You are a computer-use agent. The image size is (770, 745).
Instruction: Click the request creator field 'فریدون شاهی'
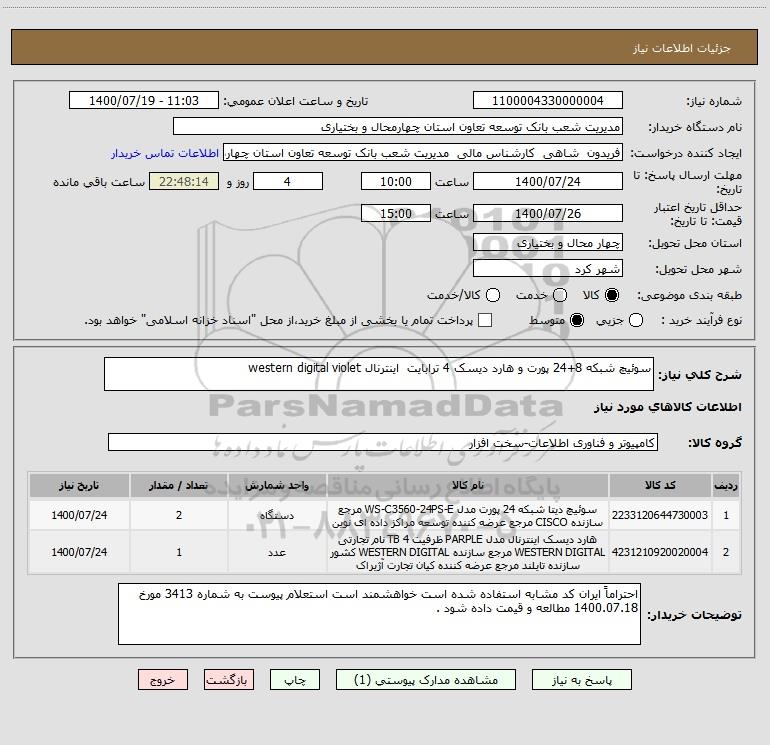tap(423, 153)
